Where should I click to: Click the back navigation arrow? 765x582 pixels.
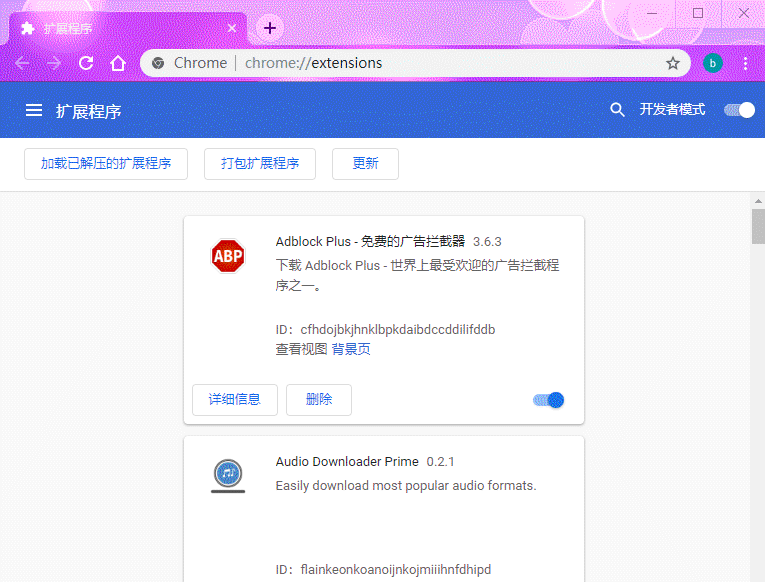22,63
